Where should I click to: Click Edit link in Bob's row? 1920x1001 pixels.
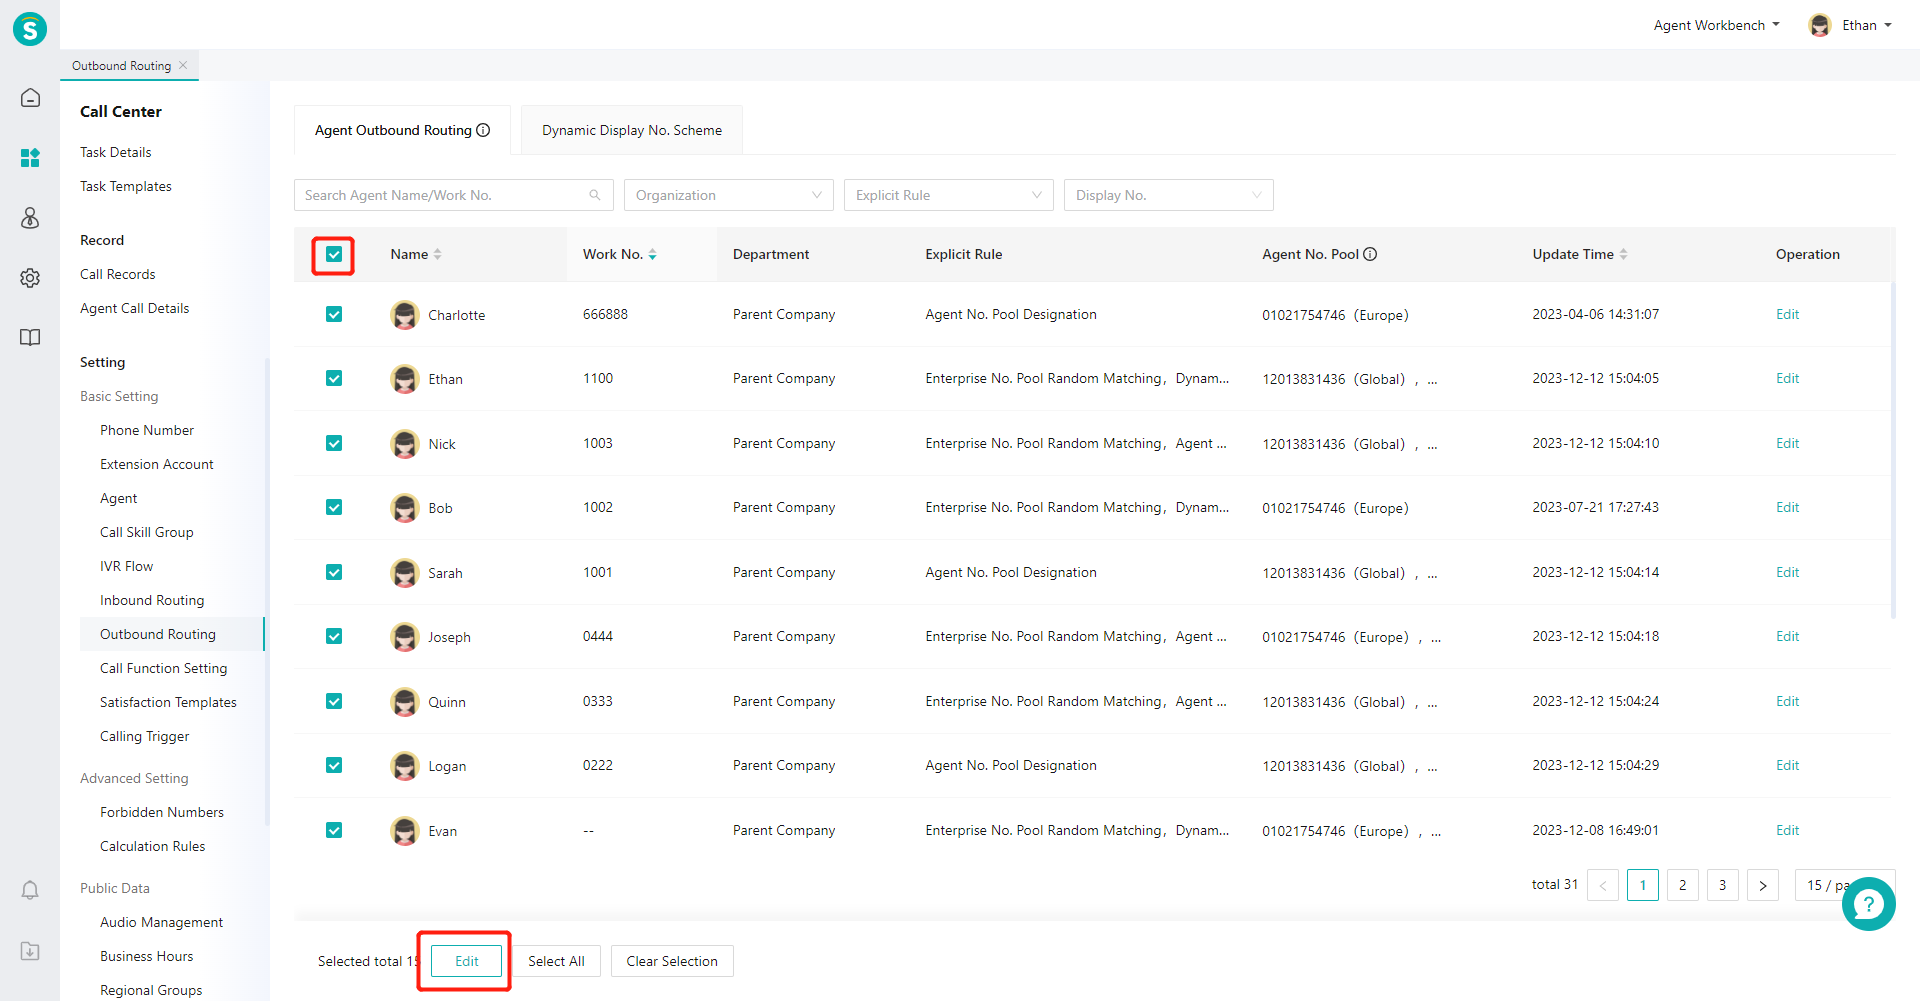click(1787, 507)
